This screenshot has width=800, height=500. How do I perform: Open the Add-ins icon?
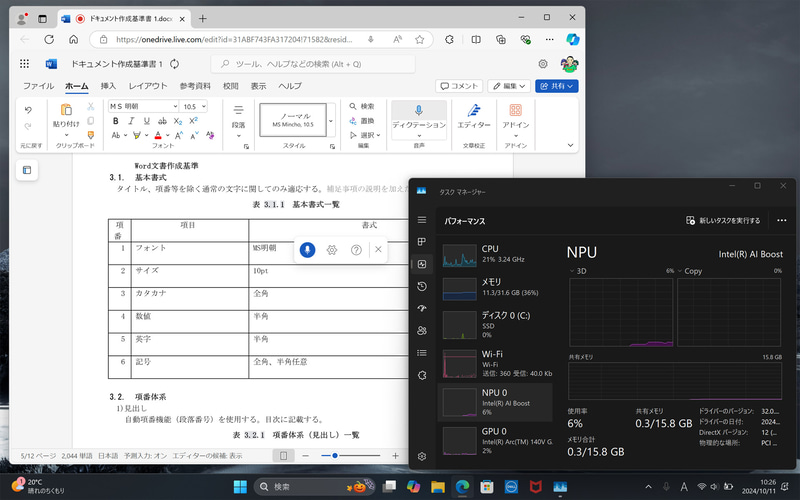(515, 110)
